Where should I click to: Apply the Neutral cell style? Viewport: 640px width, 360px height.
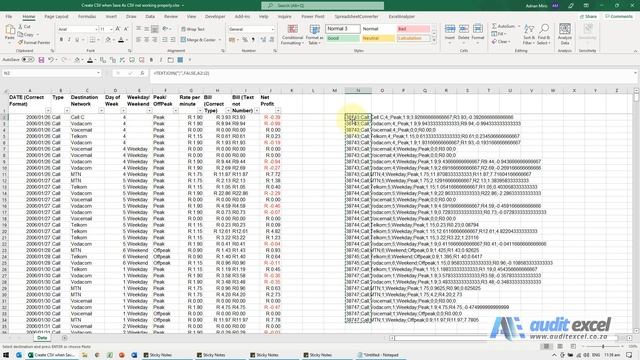(378, 38)
